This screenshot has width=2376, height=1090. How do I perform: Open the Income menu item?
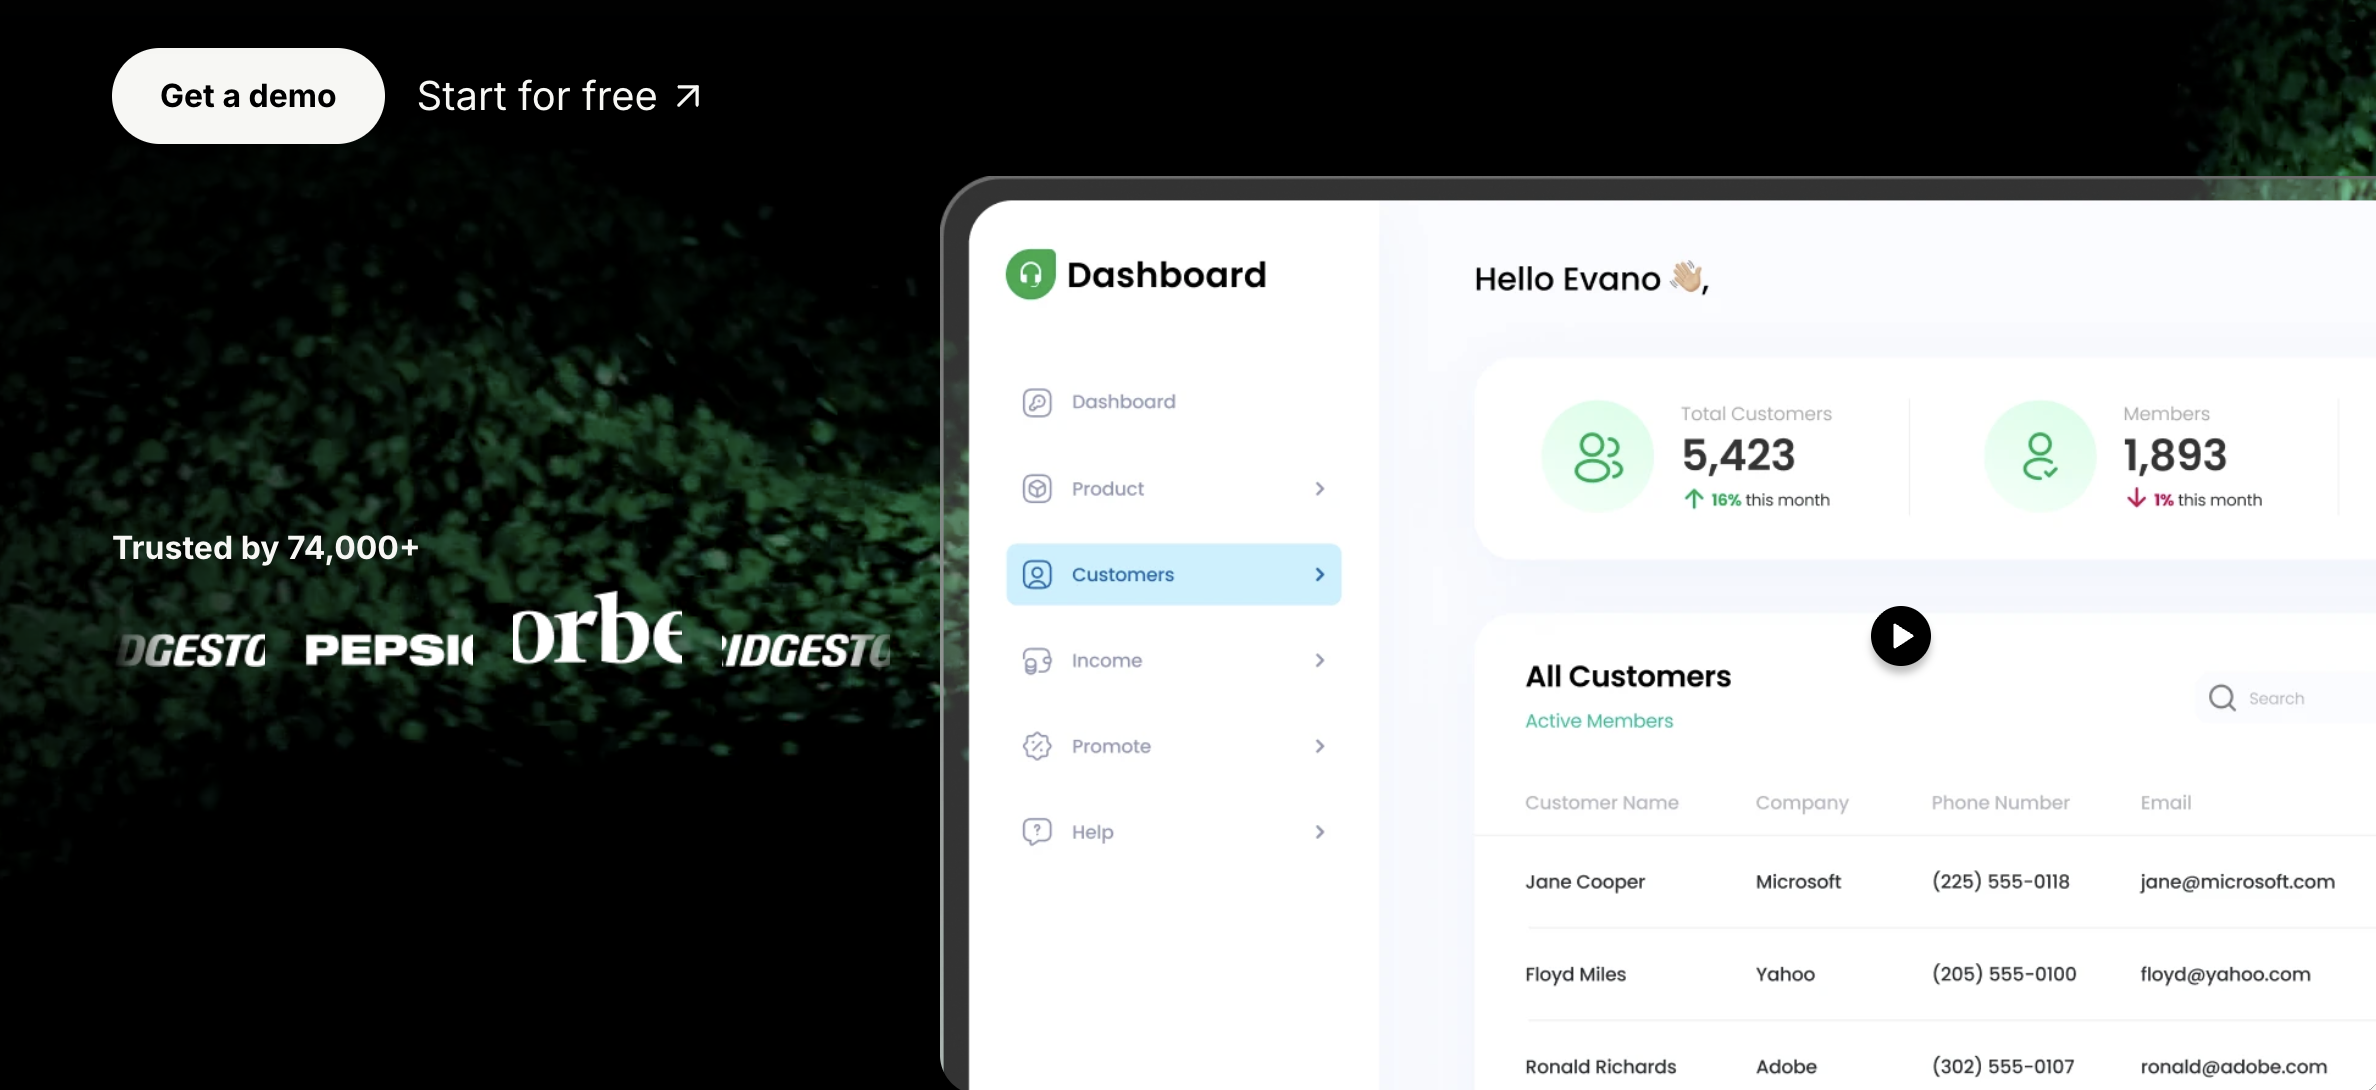(1174, 660)
